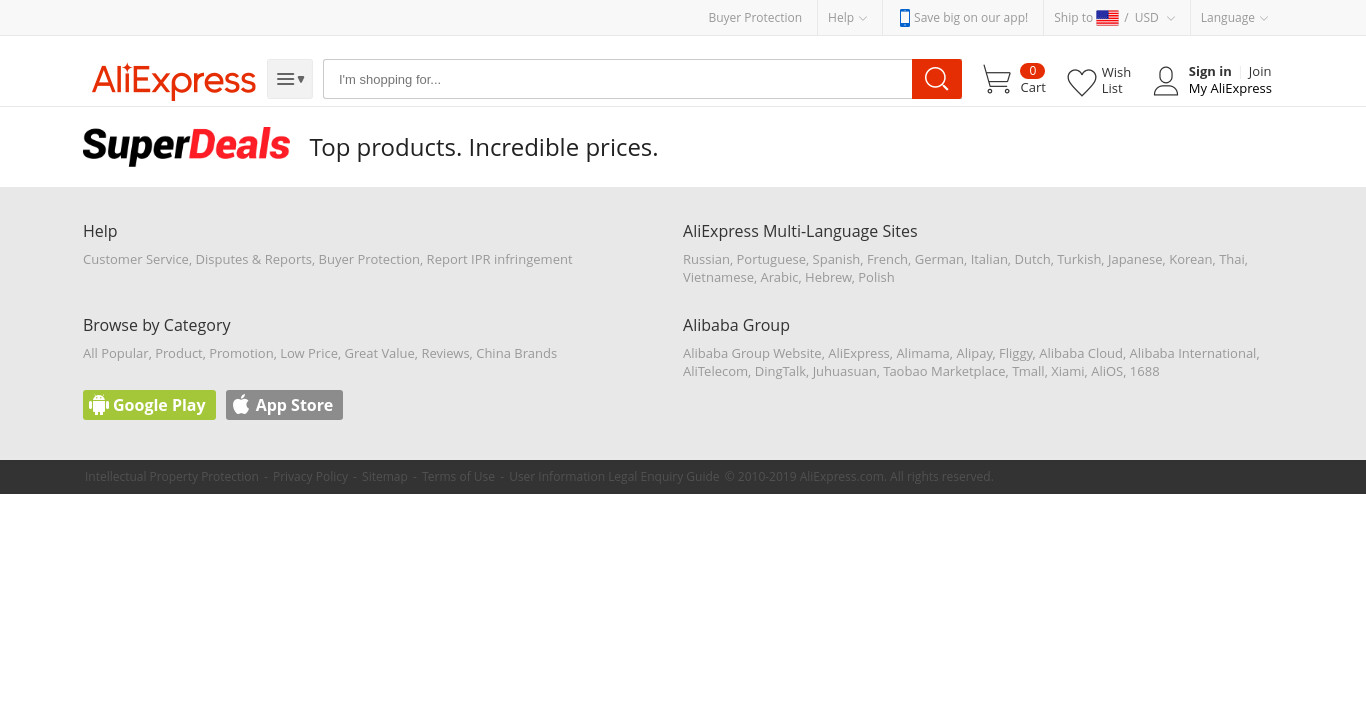The image size is (1366, 728).
Task: Click the Join link
Action: point(1260,71)
